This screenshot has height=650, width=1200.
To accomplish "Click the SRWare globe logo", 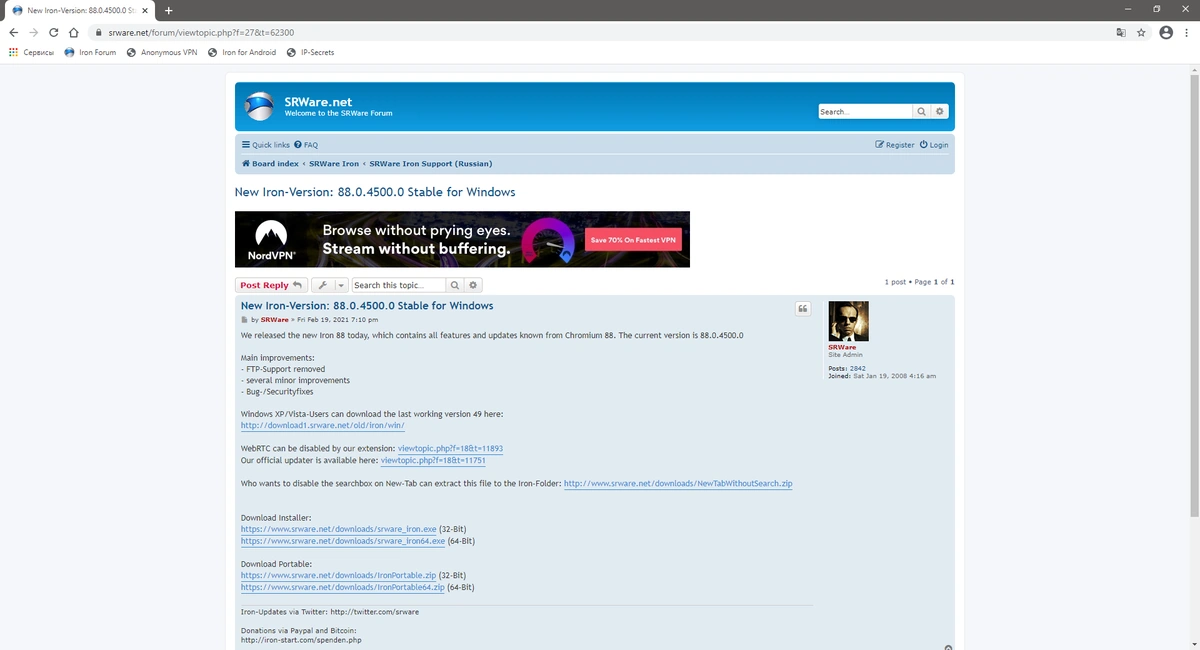I will click(x=259, y=106).
